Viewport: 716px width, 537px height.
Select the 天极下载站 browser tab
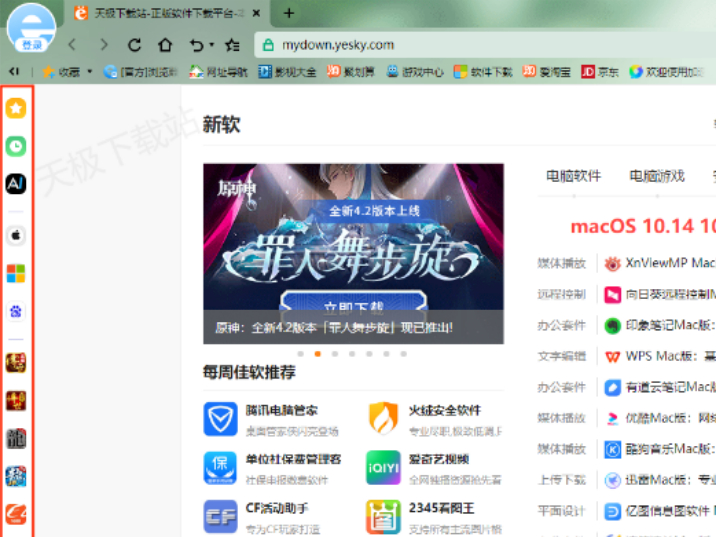167,13
